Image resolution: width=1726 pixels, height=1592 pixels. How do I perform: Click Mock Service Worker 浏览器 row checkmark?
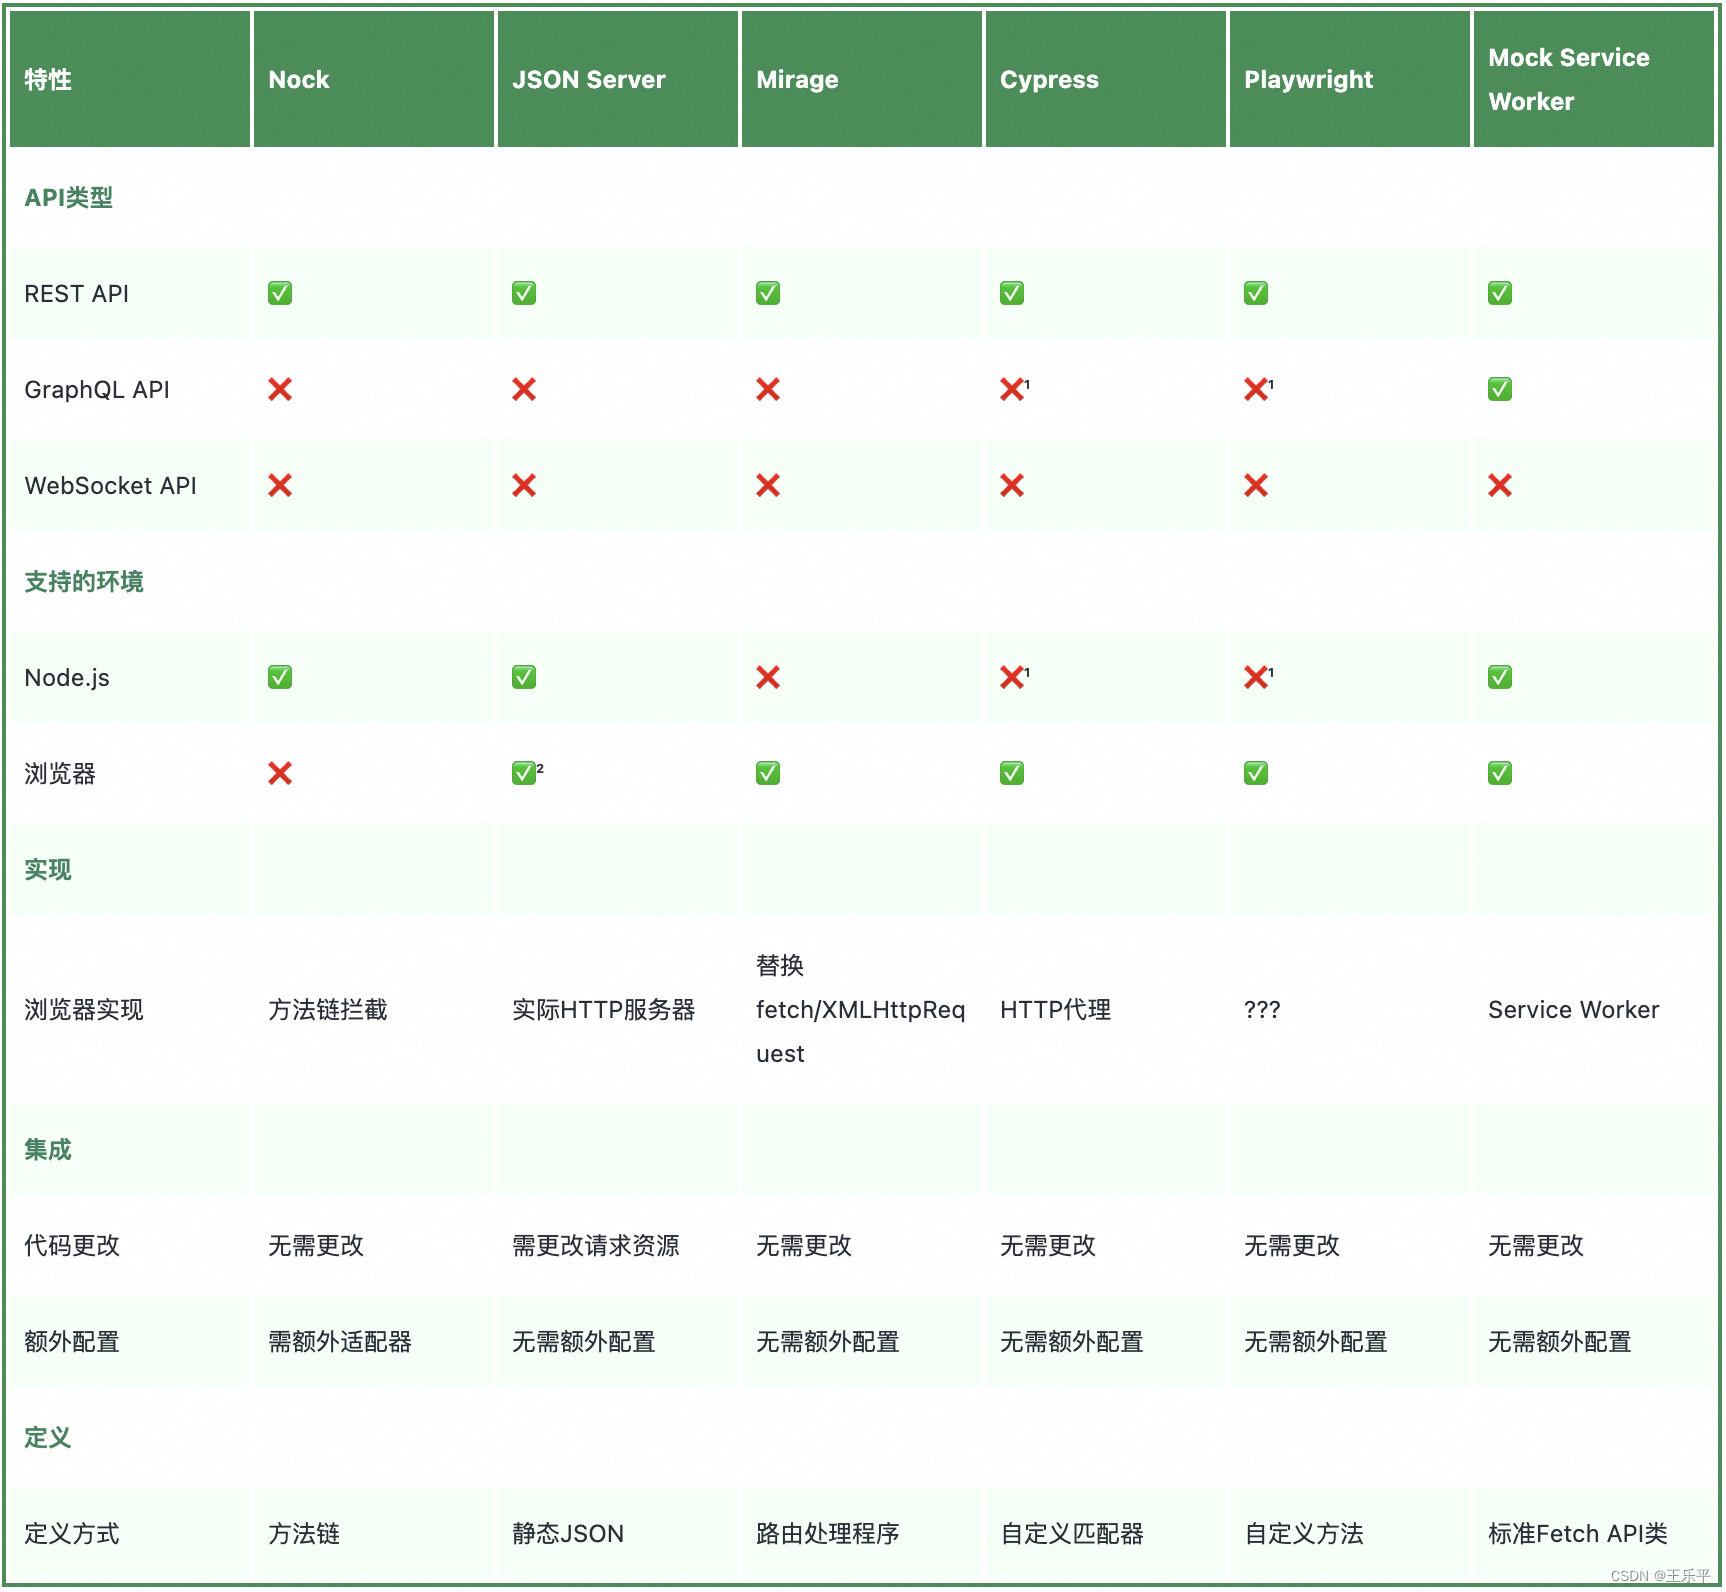[x=1500, y=773]
